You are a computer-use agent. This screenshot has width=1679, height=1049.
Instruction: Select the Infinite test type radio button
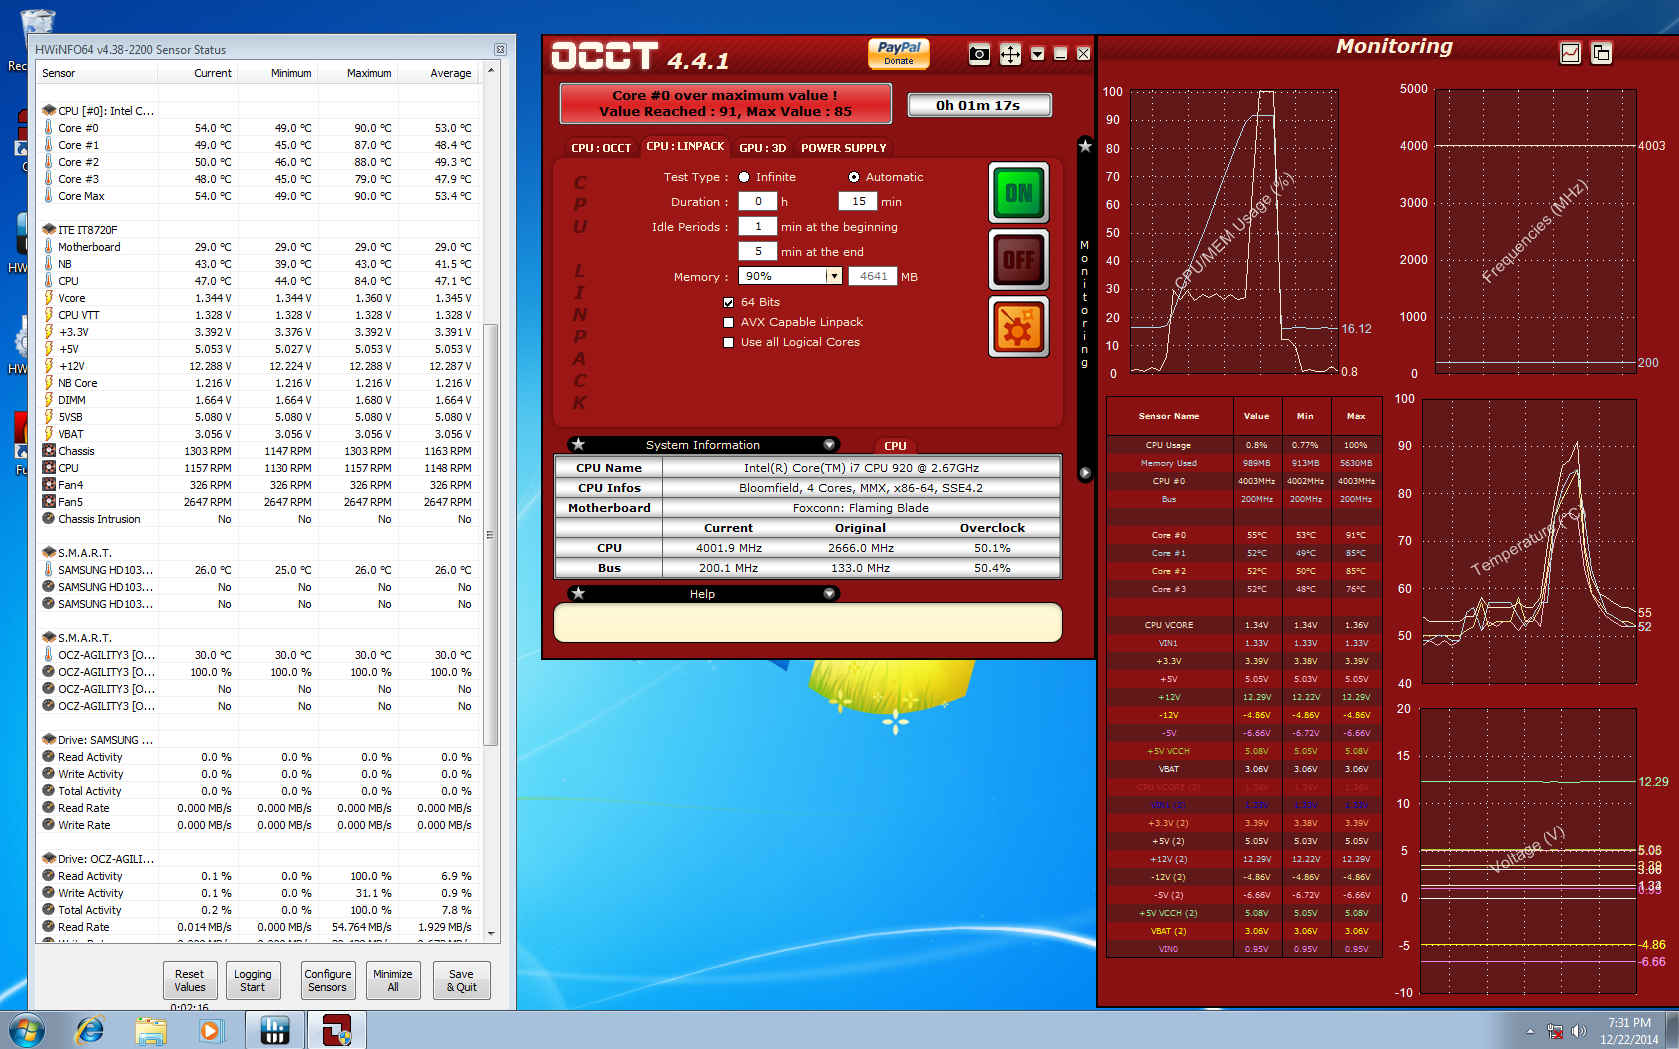pos(744,177)
